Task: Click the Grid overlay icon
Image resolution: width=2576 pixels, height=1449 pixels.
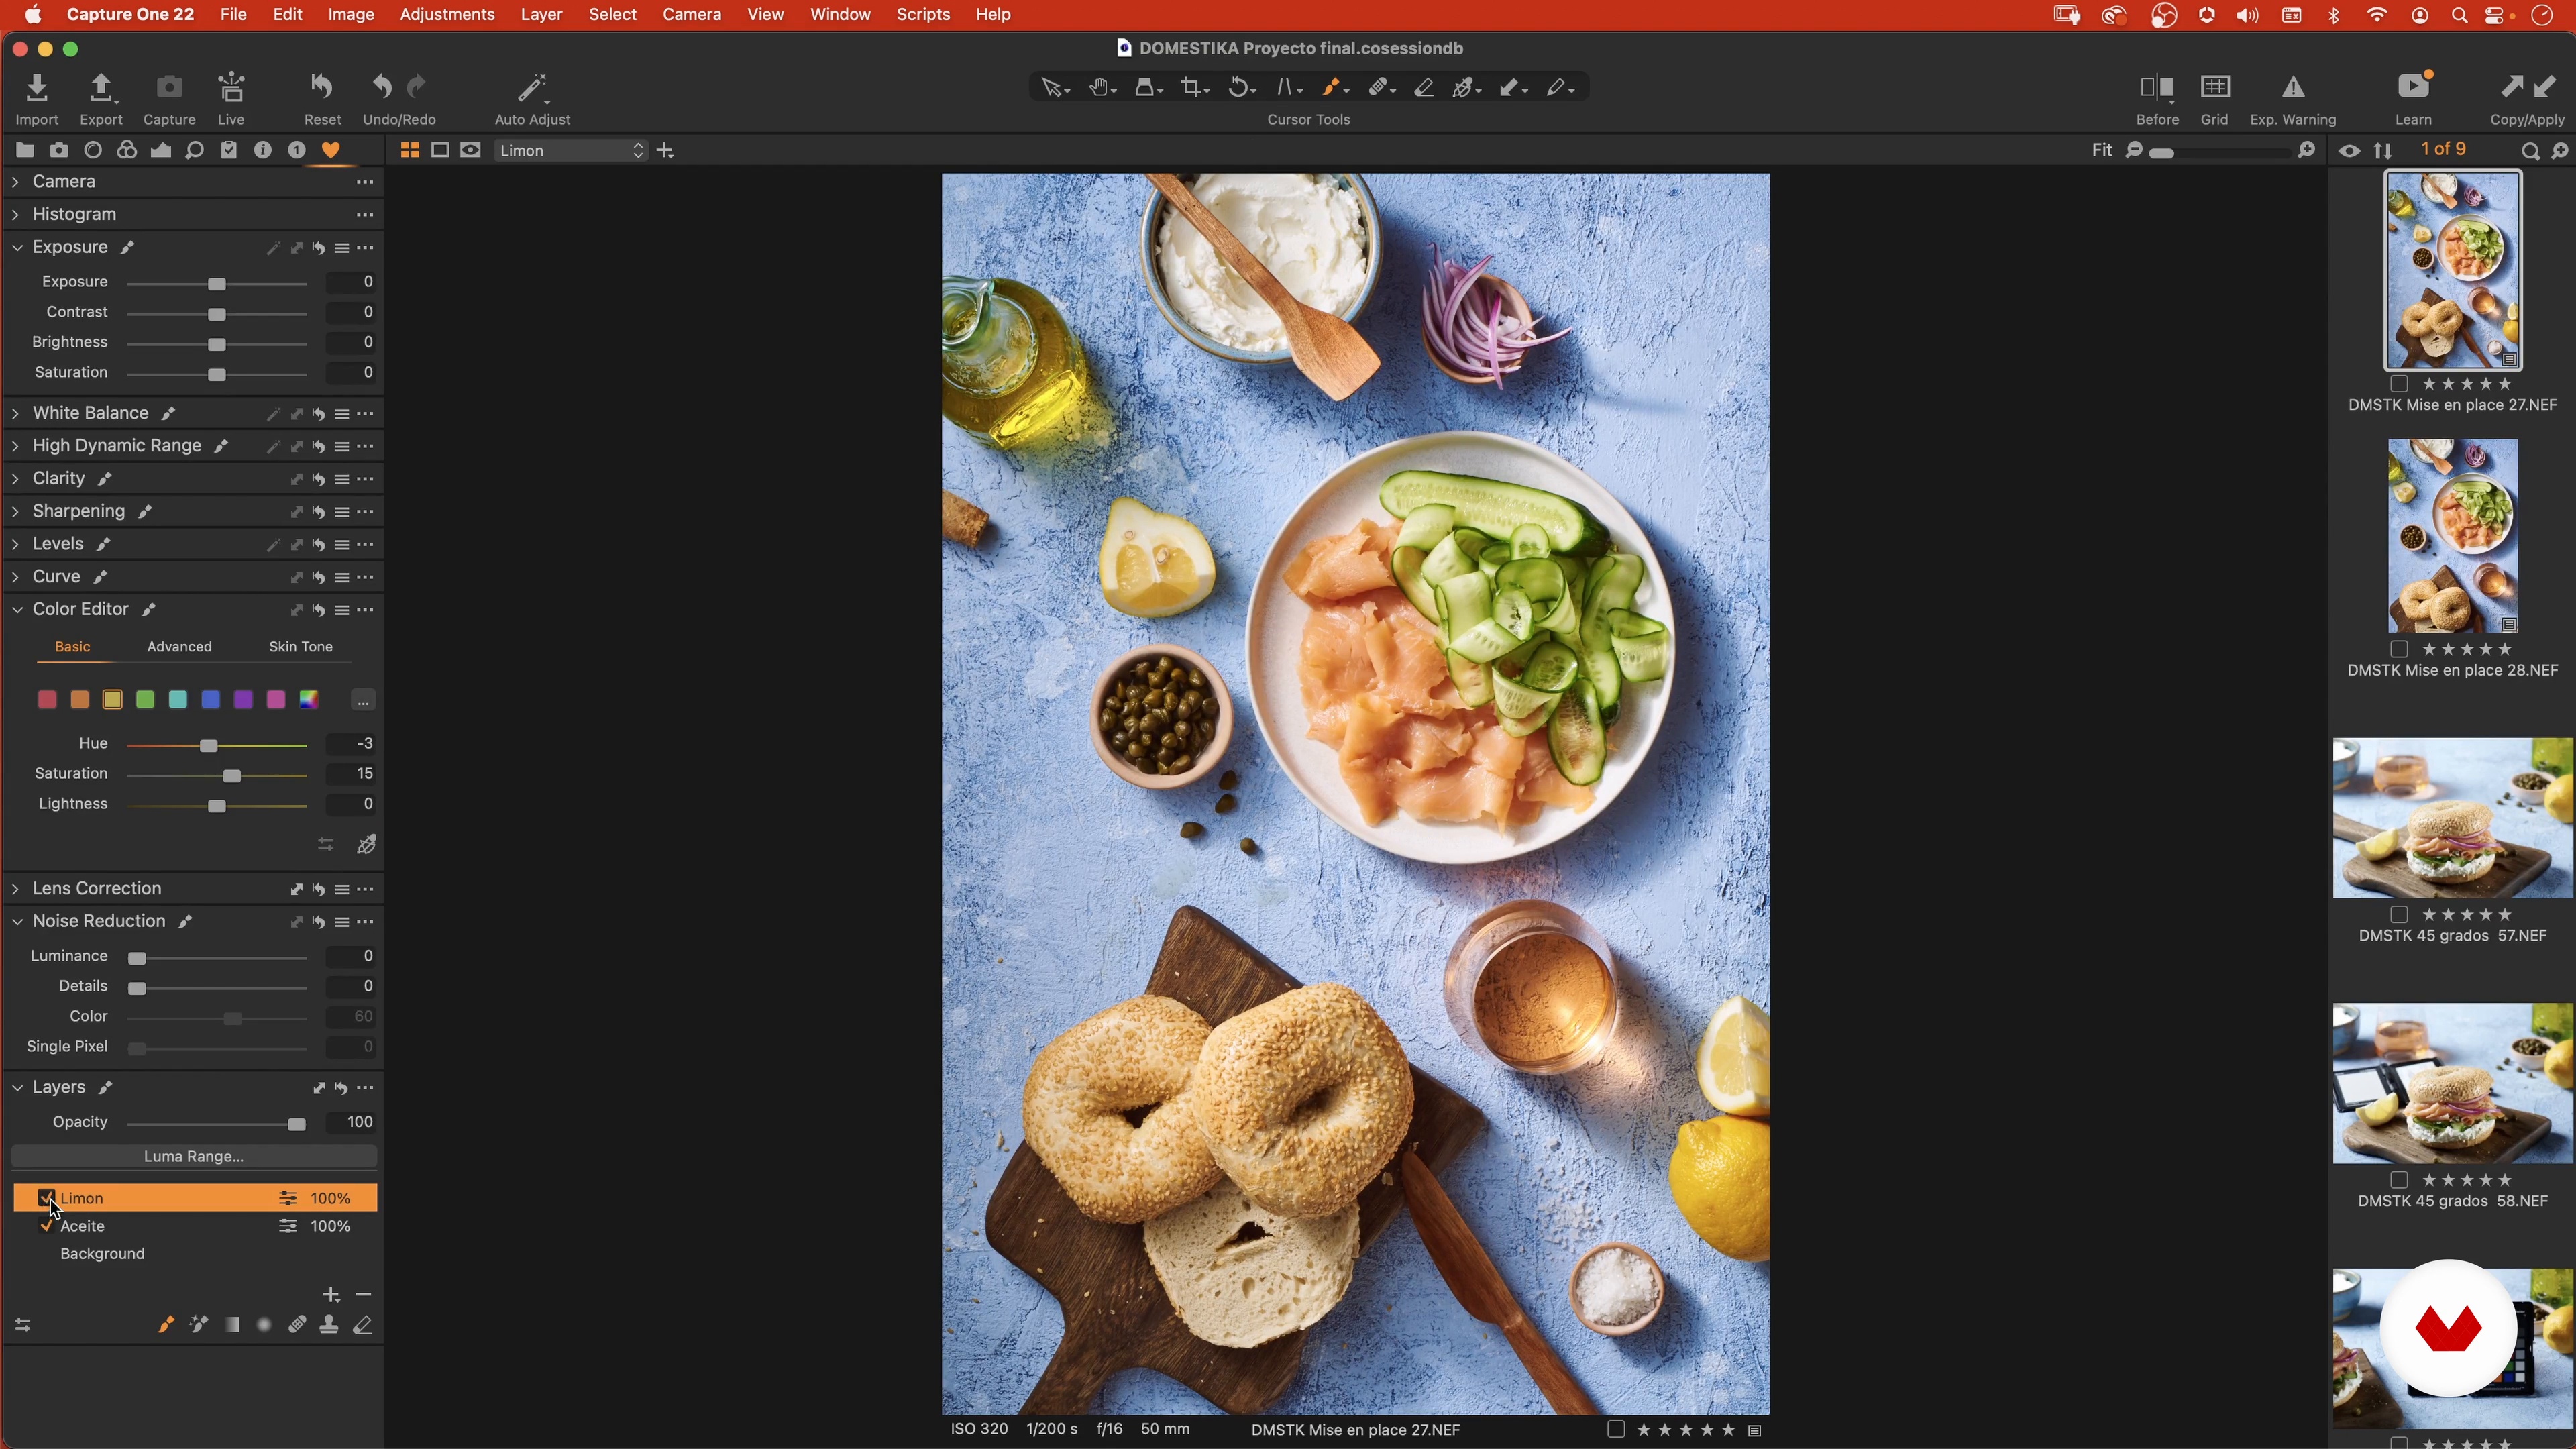Action: point(2215,88)
